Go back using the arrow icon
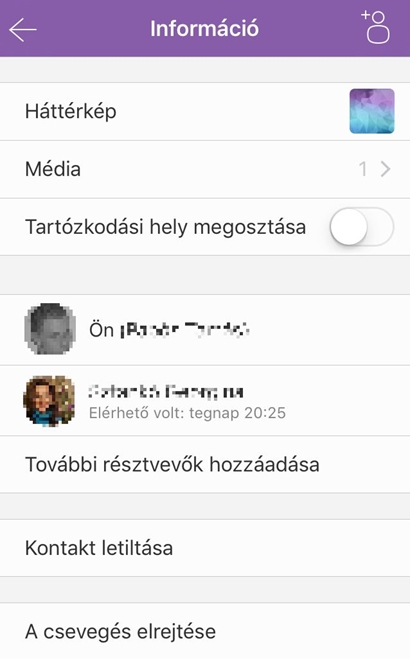The image size is (410, 659). pos(23,29)
